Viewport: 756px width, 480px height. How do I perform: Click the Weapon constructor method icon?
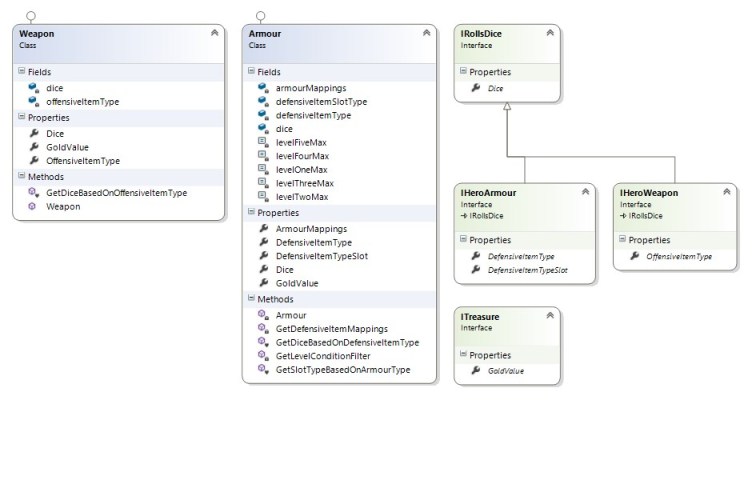(x=33, y=206)
